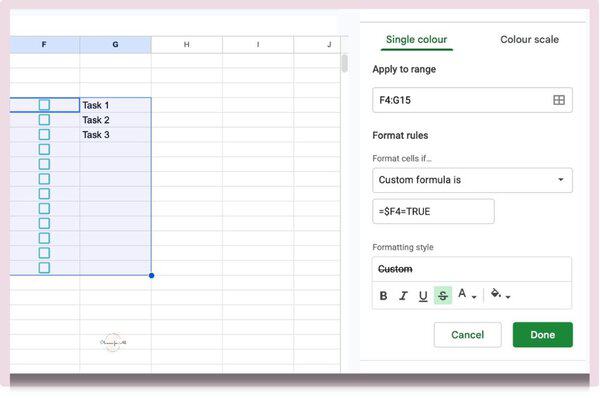Click the green Done button
The width and height of the screenshot is (600, 398).
pos(543,335)
